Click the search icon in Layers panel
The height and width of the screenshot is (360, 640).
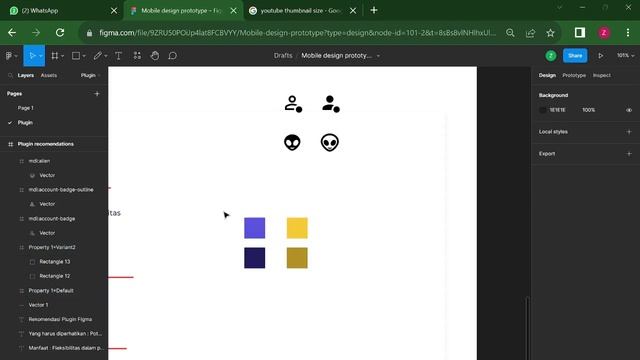coord(11,75)
